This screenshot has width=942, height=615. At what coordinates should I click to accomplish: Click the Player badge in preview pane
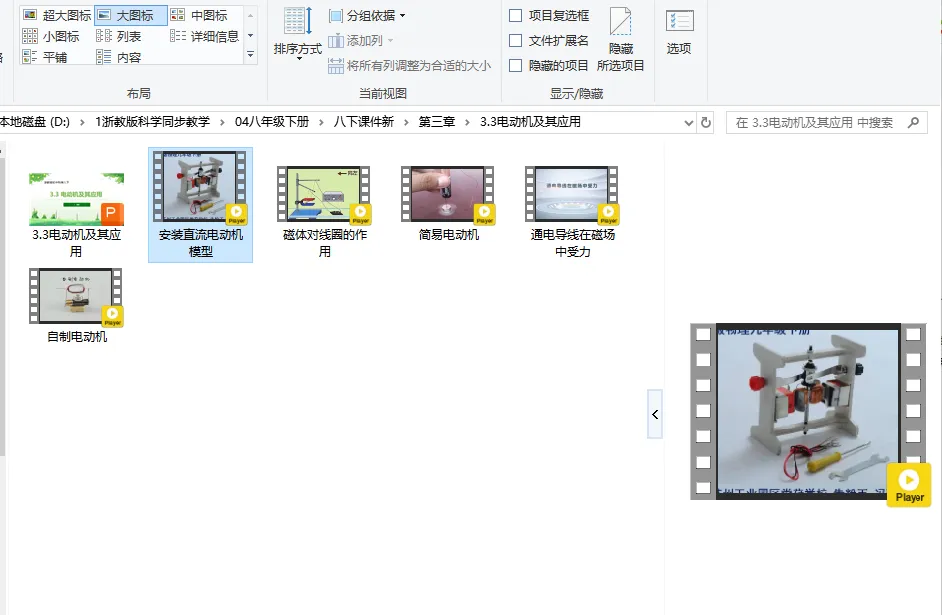click(909, 485)
